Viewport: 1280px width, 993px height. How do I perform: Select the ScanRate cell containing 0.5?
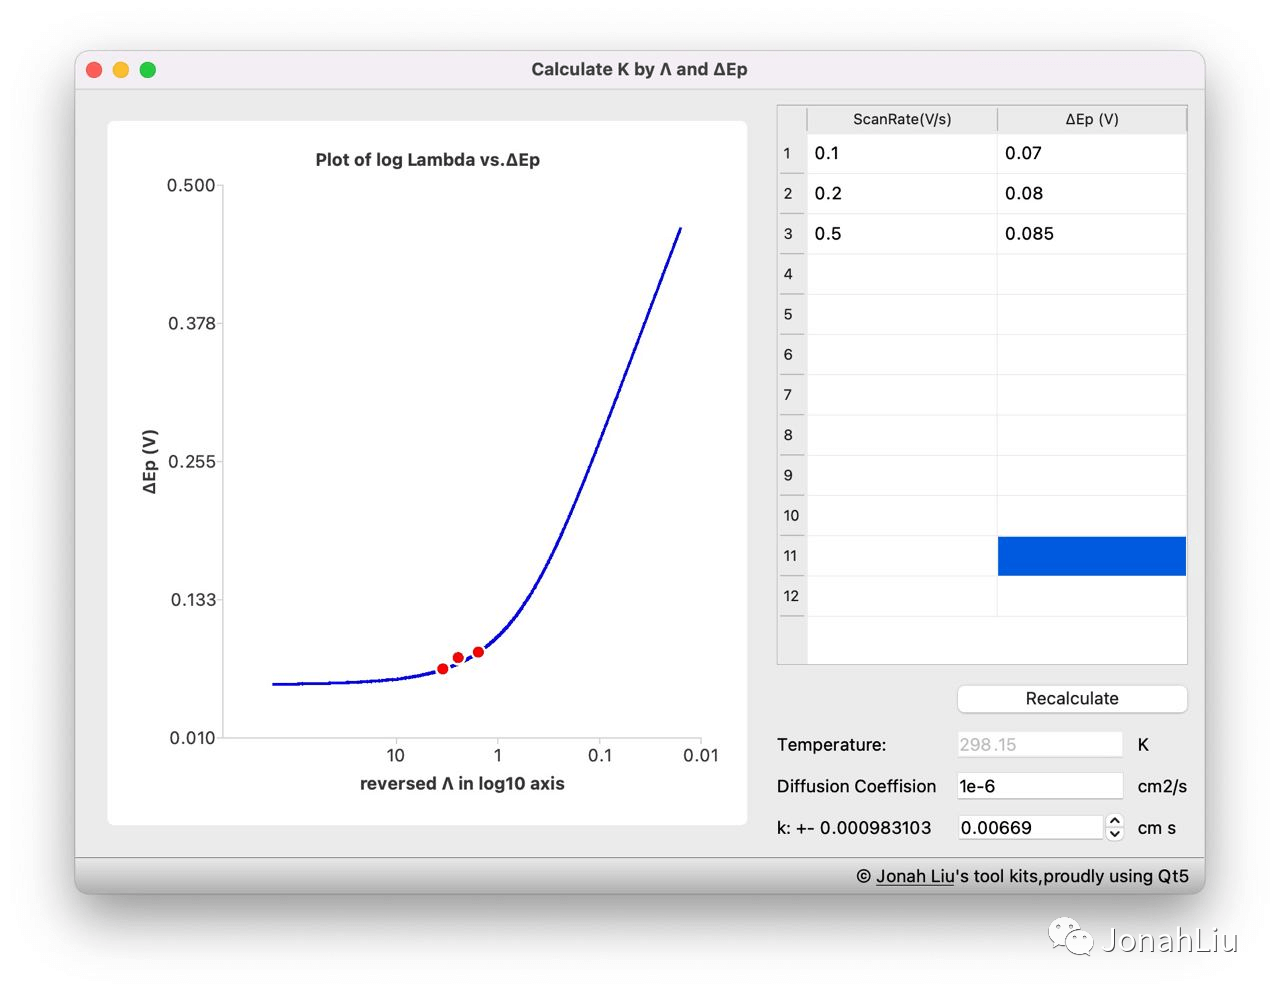tap(901, 234)
